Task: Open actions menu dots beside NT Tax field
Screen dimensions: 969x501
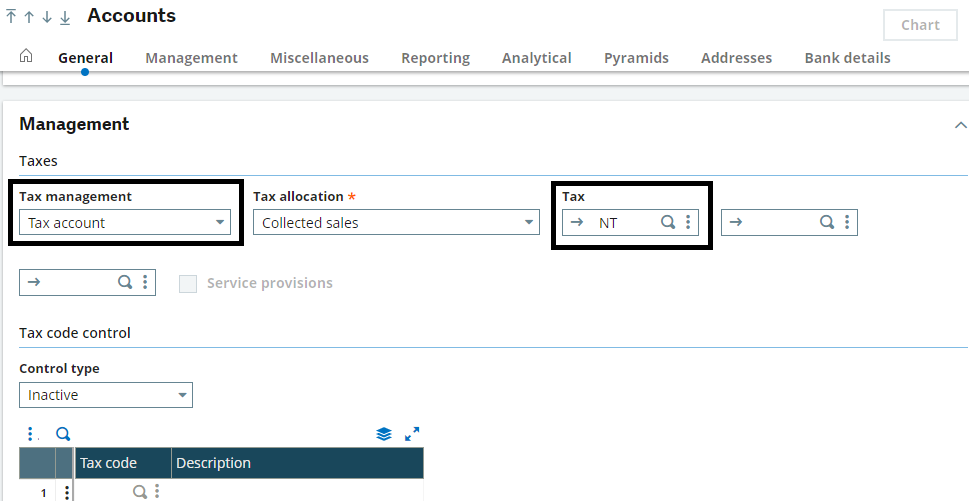Action: pyautogui.click(x=688, y=223)
